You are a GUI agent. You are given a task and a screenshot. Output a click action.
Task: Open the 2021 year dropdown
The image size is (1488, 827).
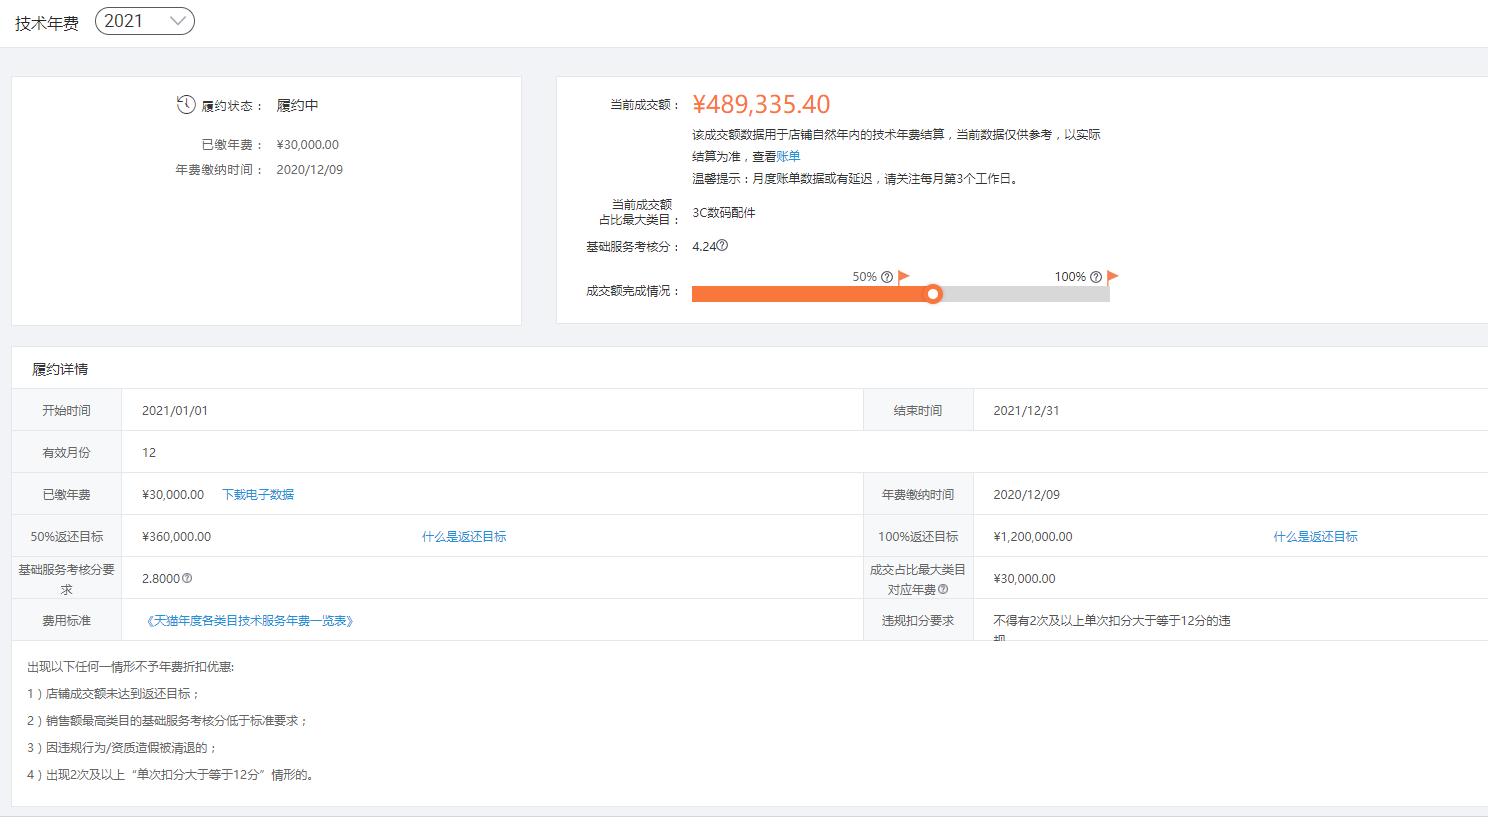coord(144,21)
